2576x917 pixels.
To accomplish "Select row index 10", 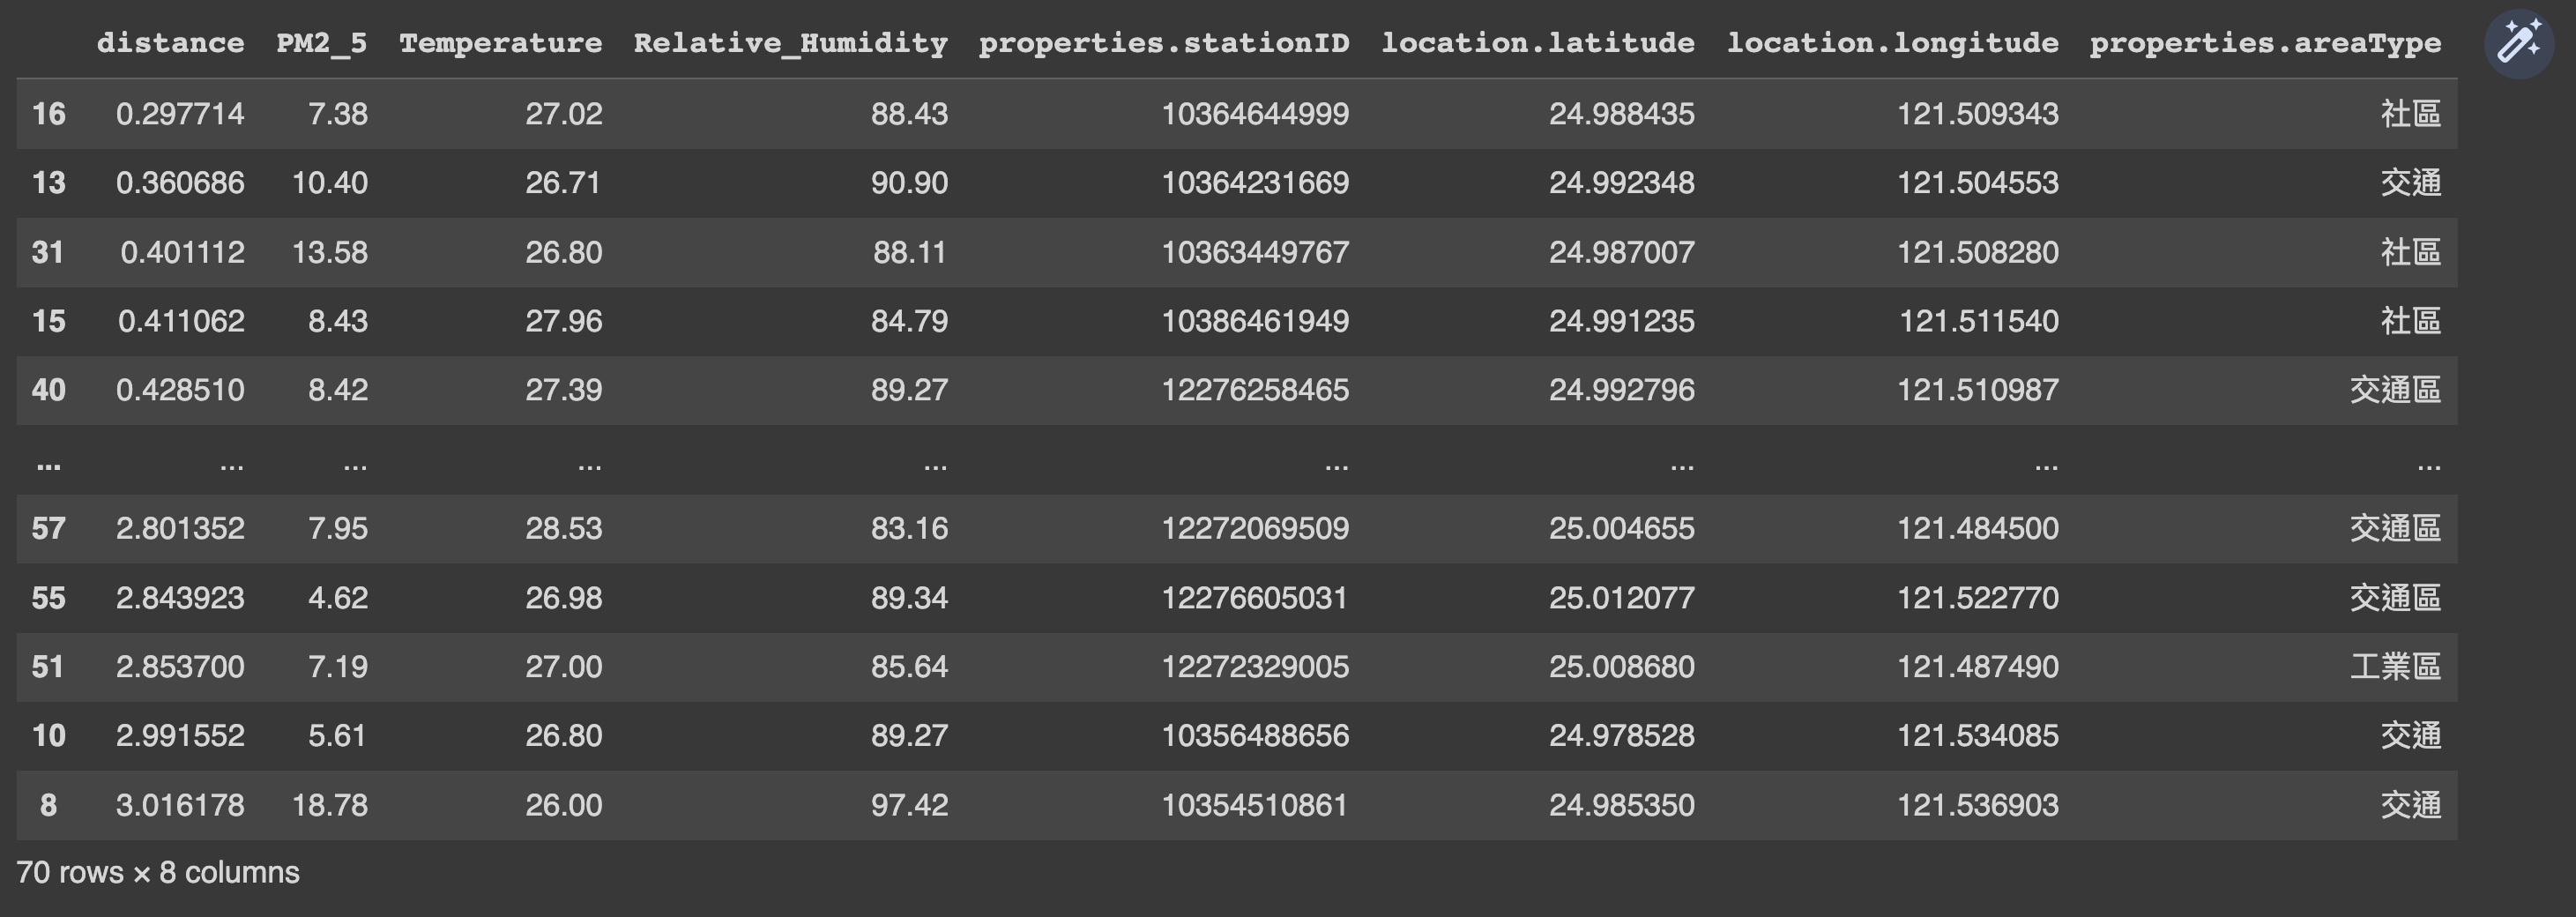I will coord(48,736).
